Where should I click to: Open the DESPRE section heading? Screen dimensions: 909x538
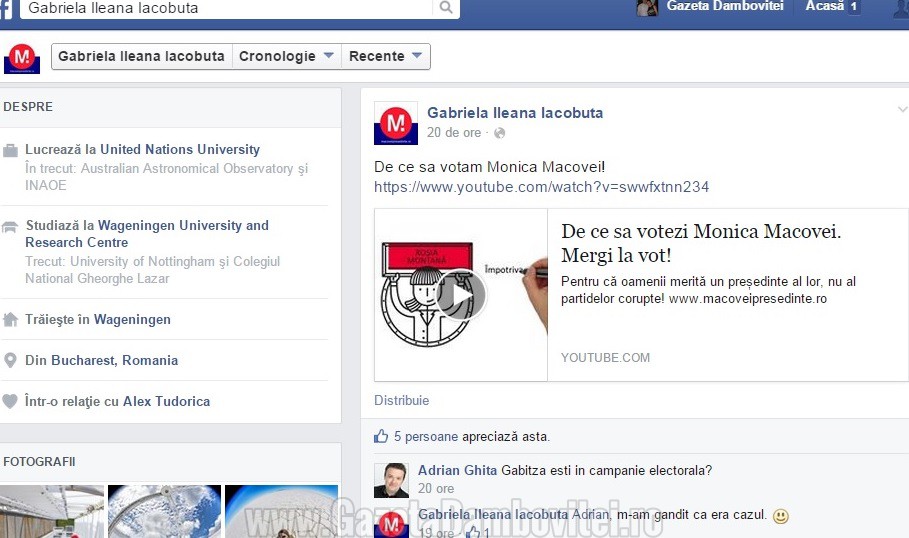28,107
